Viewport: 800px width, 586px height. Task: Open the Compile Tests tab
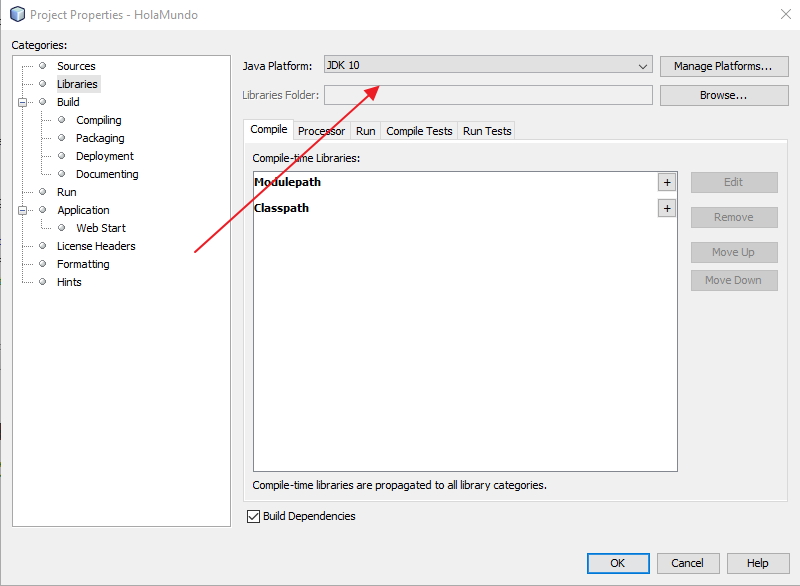point(419,131)
